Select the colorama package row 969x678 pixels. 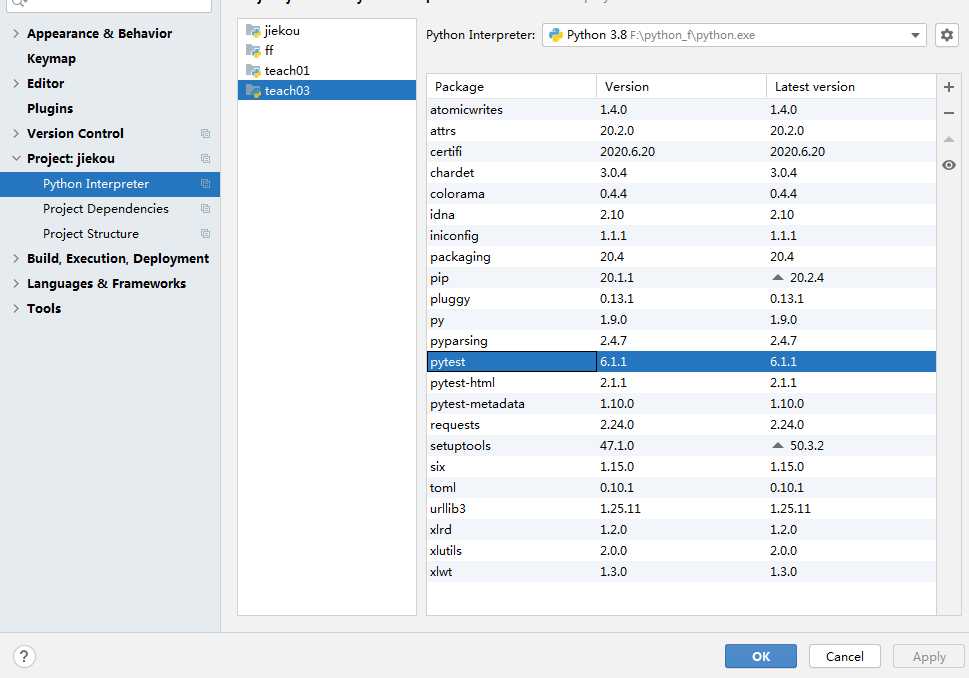pyautogui.click(x=681, y=193)
